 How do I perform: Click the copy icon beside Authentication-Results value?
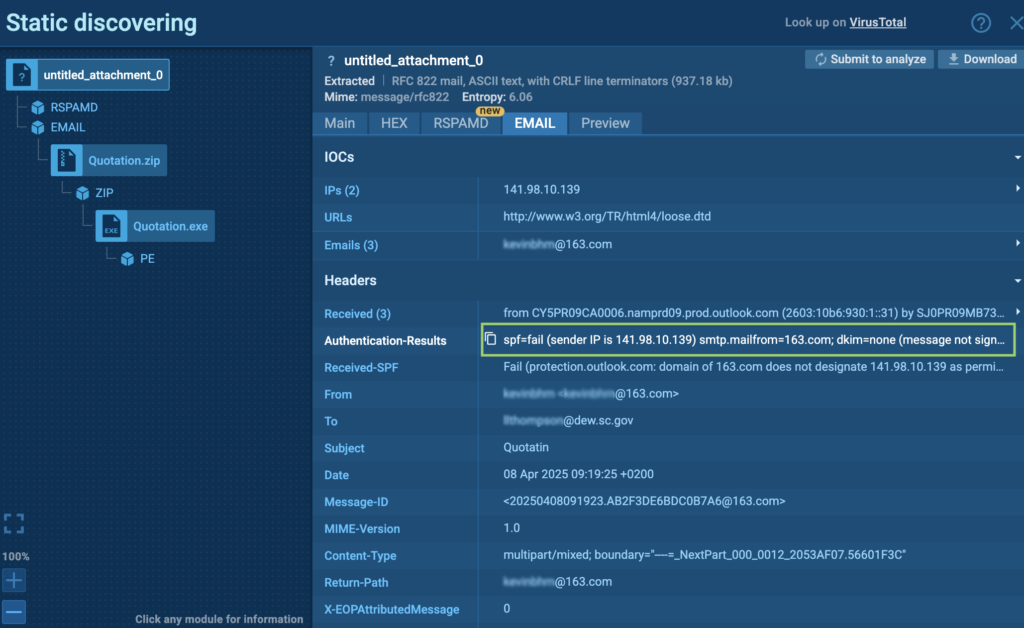(x=490, y=340)
